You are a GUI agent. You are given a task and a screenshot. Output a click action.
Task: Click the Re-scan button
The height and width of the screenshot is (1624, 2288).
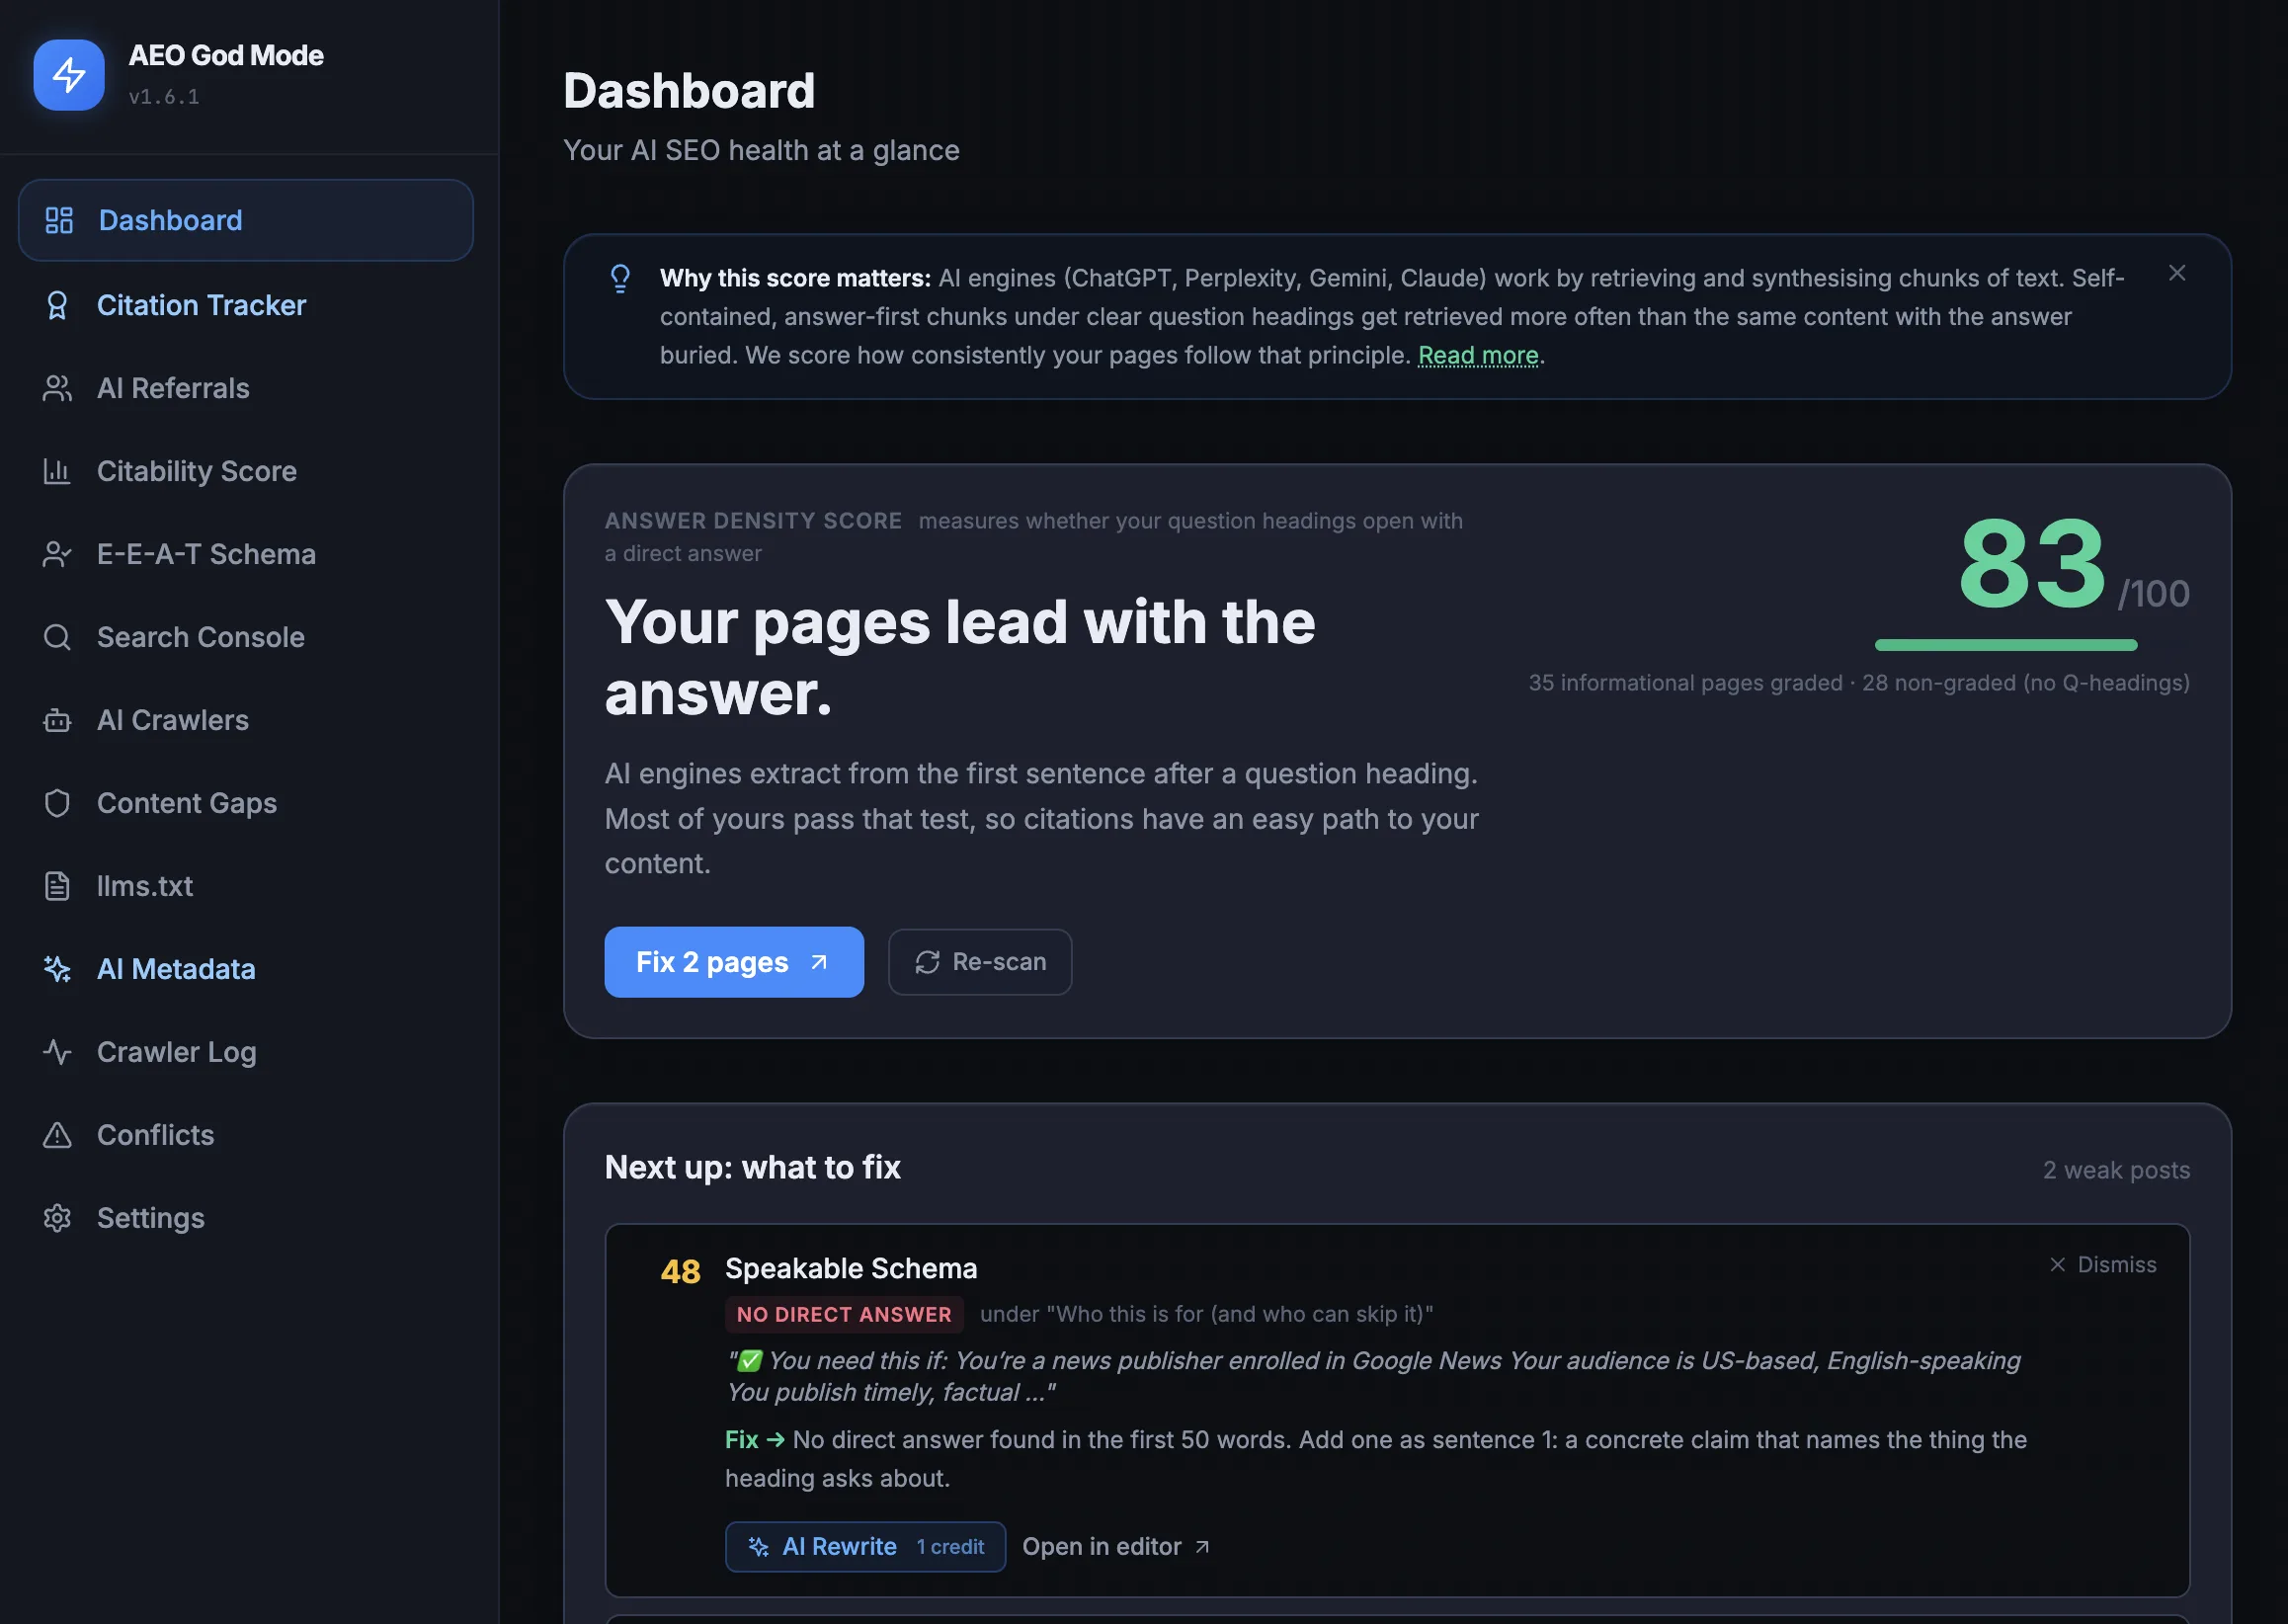(980, 962)
